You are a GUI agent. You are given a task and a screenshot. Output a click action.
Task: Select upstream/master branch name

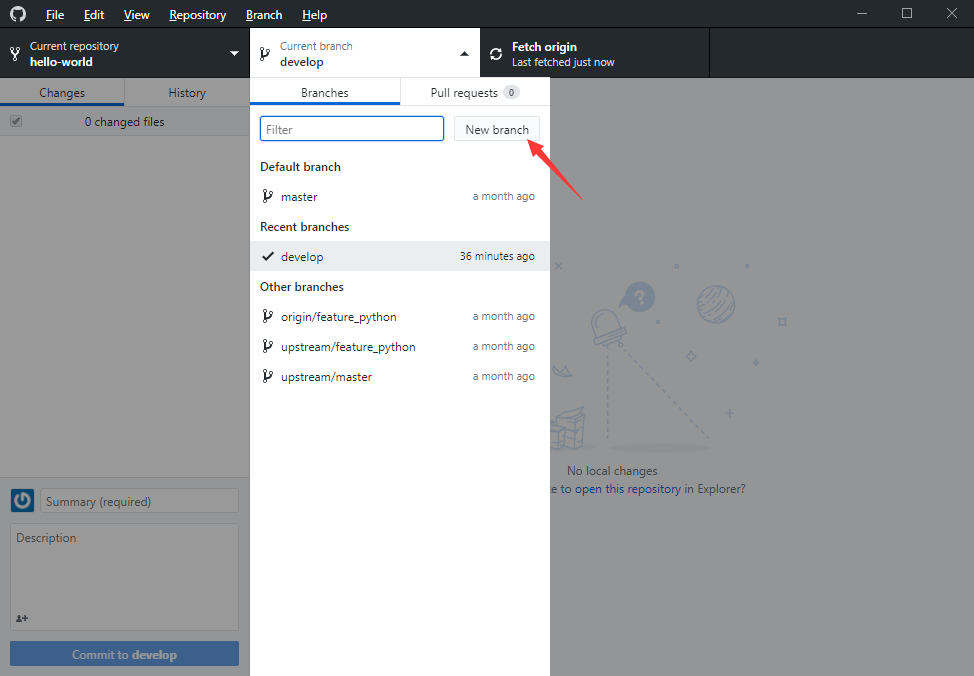click(326, 376)
